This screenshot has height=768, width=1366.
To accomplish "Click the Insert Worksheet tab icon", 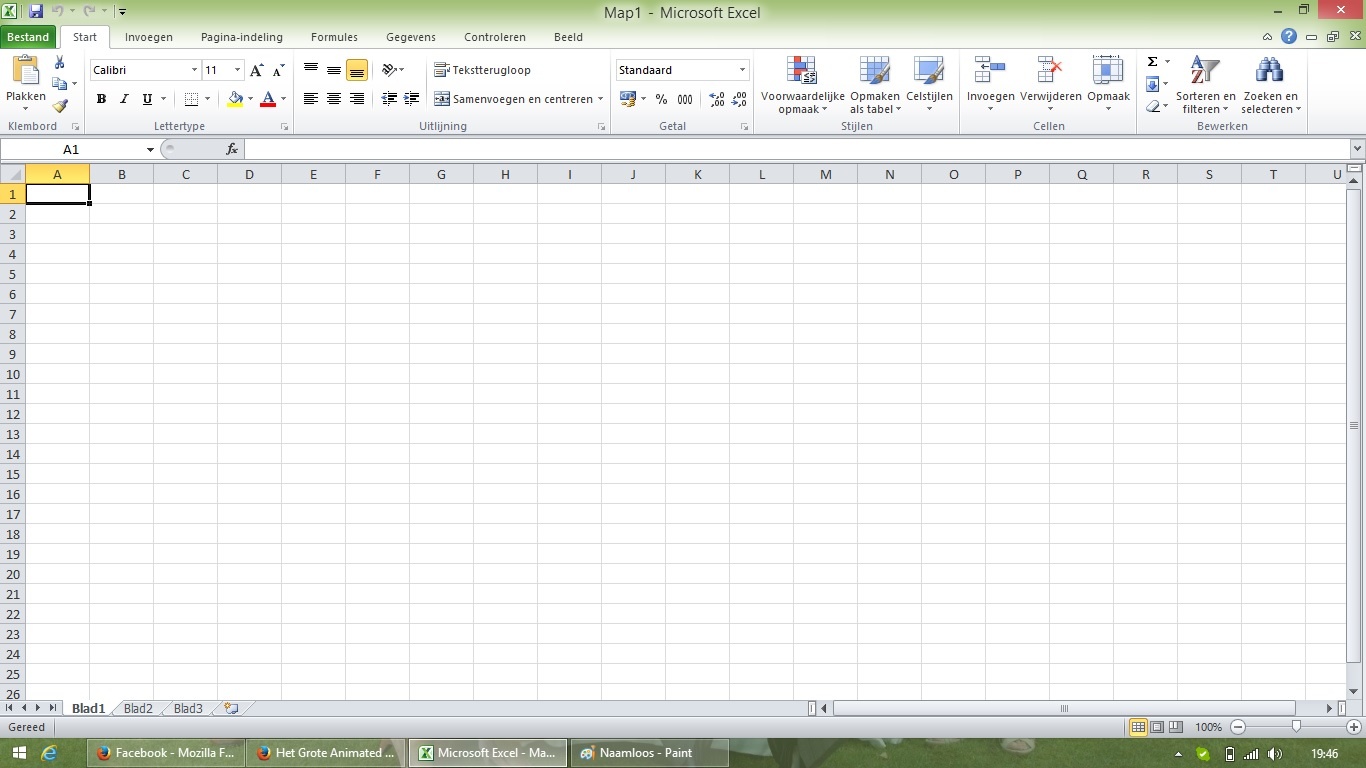I will point(232,708).
